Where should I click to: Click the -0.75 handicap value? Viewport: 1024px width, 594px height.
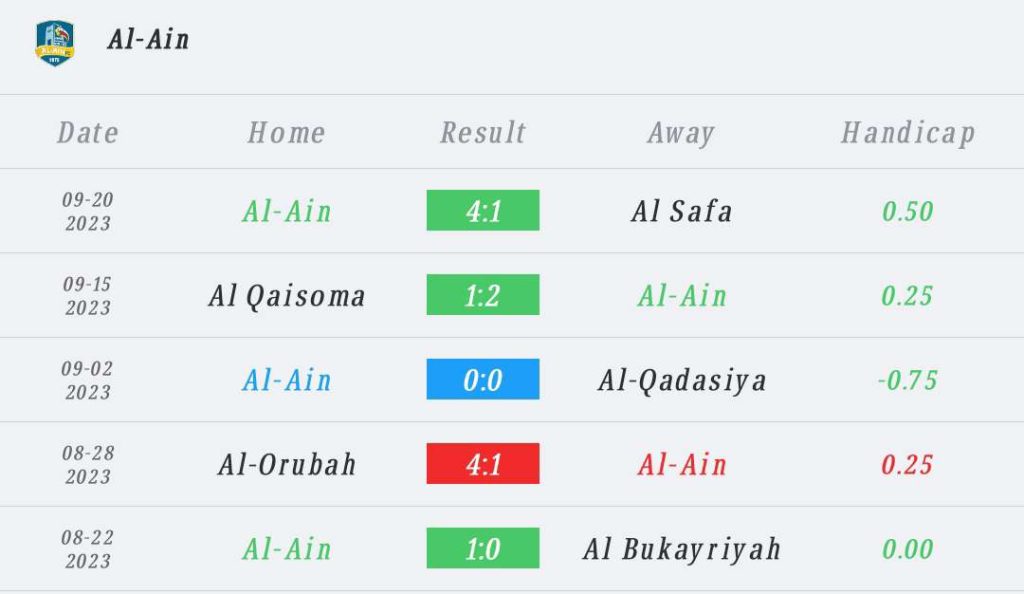(x=908, y=380)
